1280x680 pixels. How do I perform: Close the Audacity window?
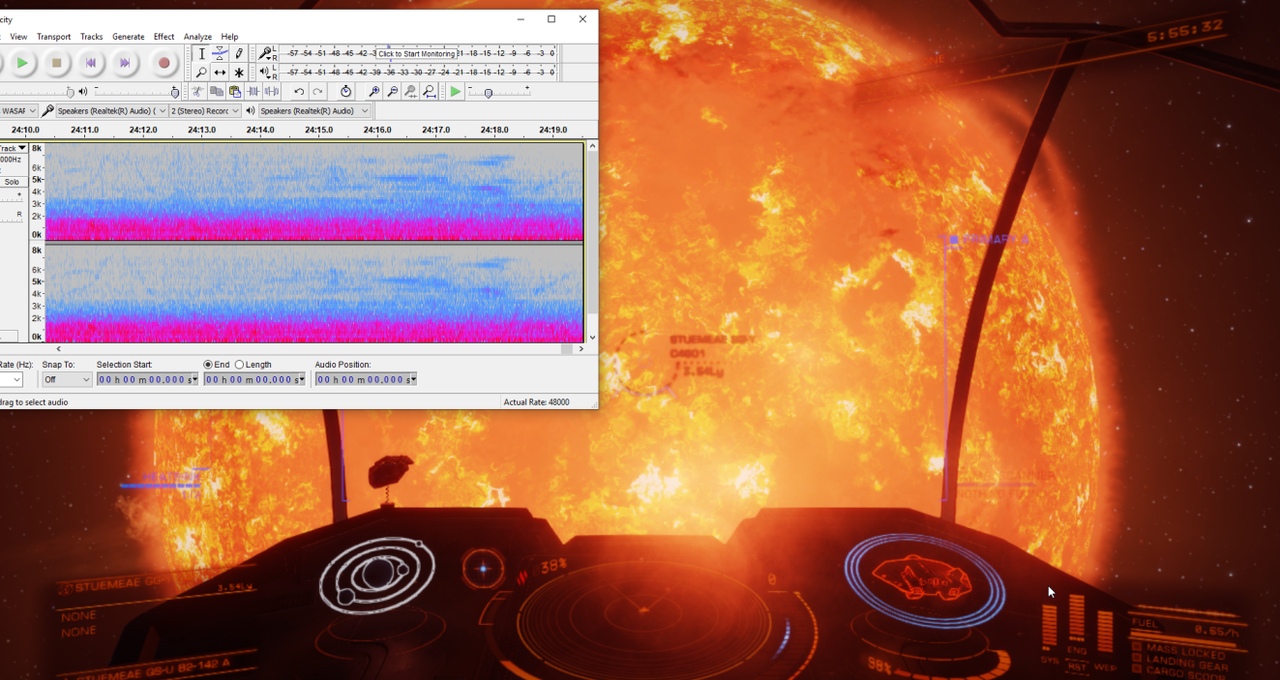(x=583, y=19)
